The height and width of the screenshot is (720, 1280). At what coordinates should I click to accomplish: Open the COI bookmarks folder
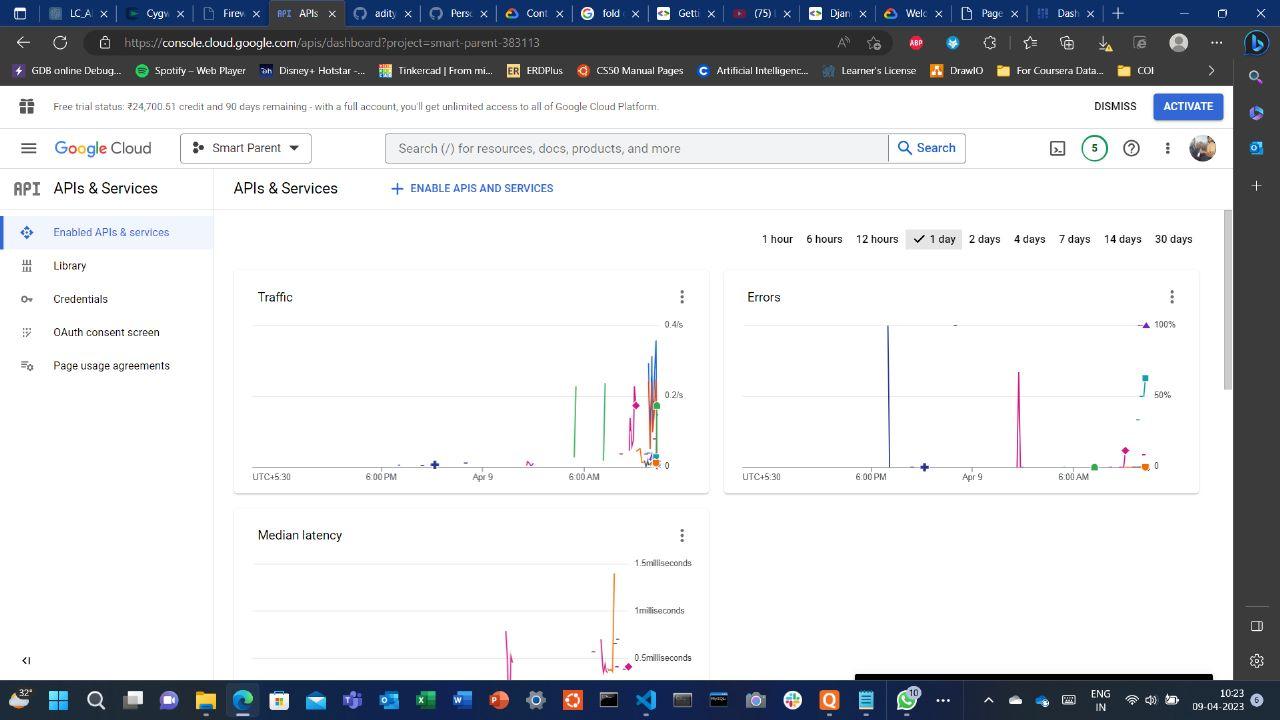point(1135,70)
